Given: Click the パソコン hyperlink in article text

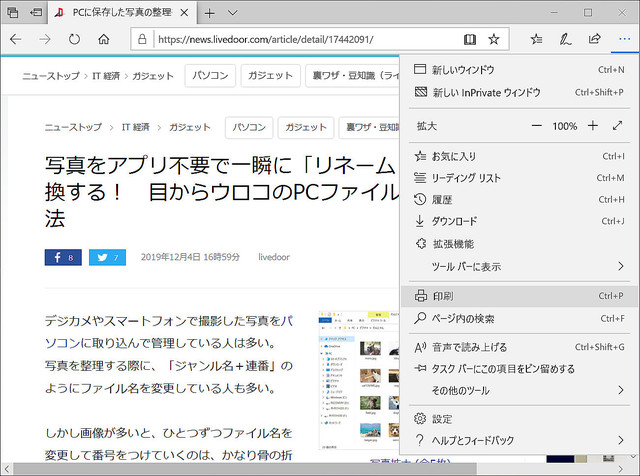Looking at the screenshot, I should (287, 320).
